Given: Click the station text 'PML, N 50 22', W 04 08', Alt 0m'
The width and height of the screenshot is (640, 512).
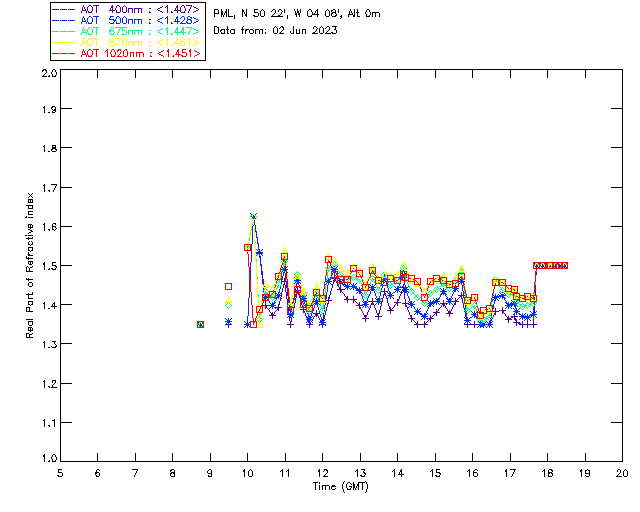Looking at the screenshot, I should [297, 14].
